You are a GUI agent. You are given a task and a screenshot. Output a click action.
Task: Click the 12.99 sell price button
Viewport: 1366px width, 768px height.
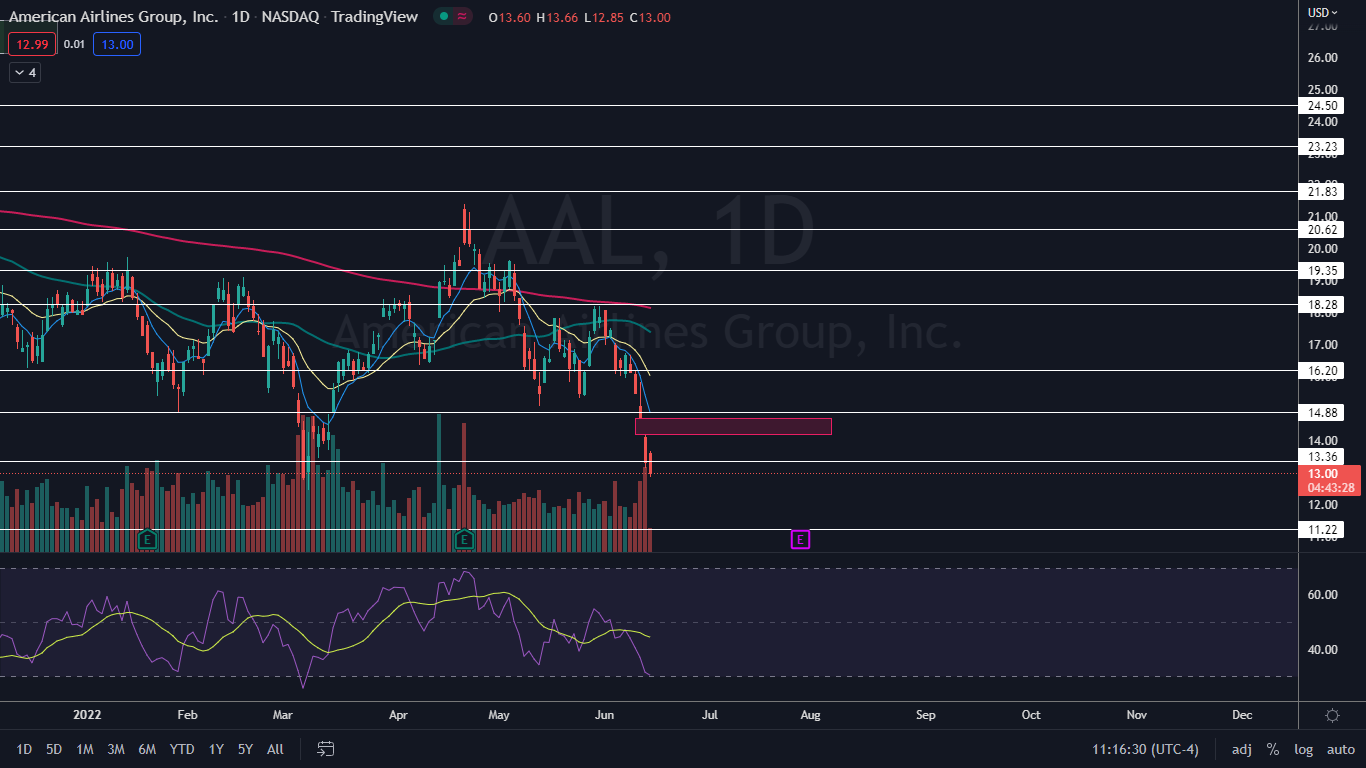click(32, 44)
